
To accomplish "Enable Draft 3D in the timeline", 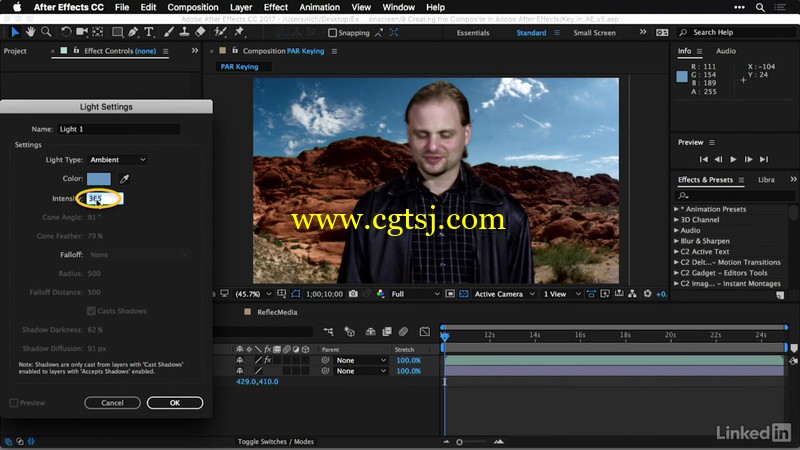I will 349,332.
